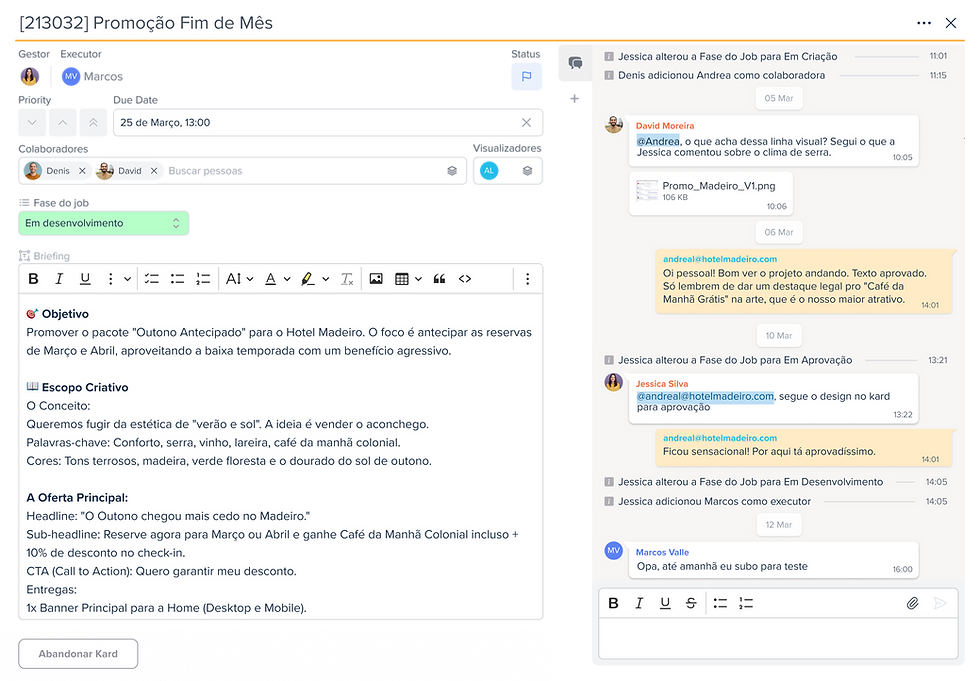Toggle italic in chat message editor
This screenshot has height=681, width=980.
(639, 603)
